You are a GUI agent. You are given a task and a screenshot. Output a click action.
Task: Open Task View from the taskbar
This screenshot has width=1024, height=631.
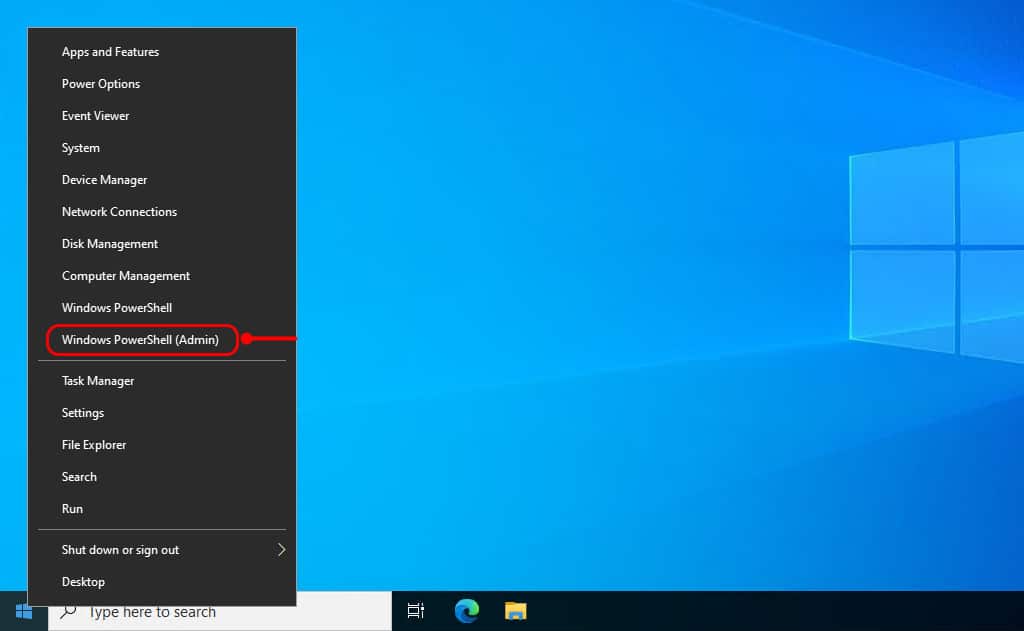point(416,611)
